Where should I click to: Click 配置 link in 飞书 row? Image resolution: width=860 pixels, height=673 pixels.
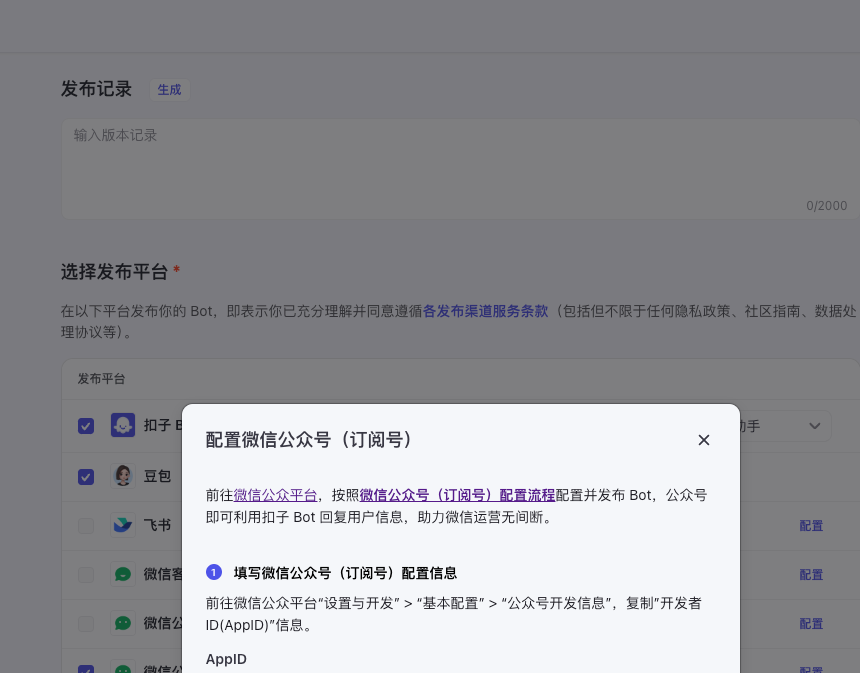tap(811, 526)
